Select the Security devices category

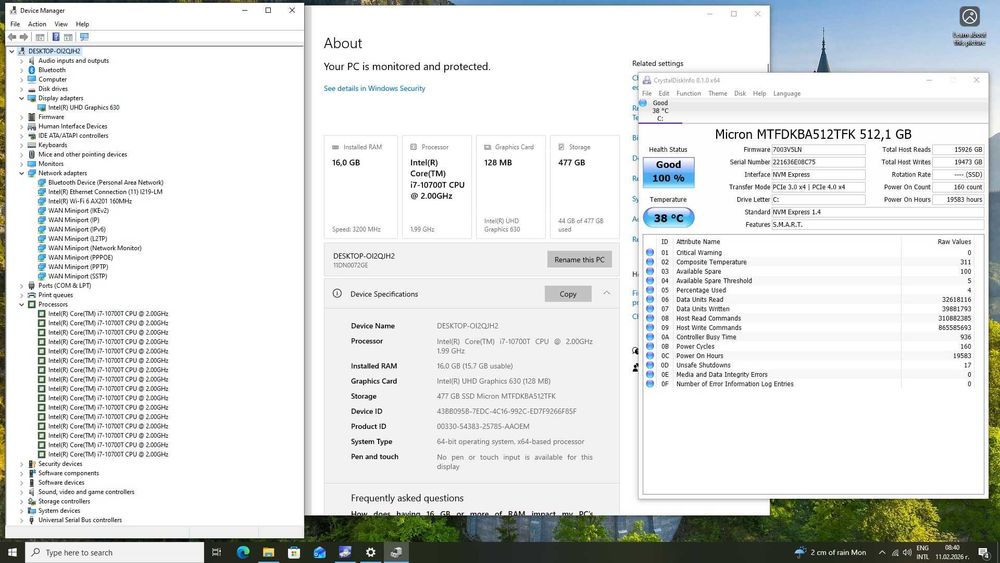[60, 464]
